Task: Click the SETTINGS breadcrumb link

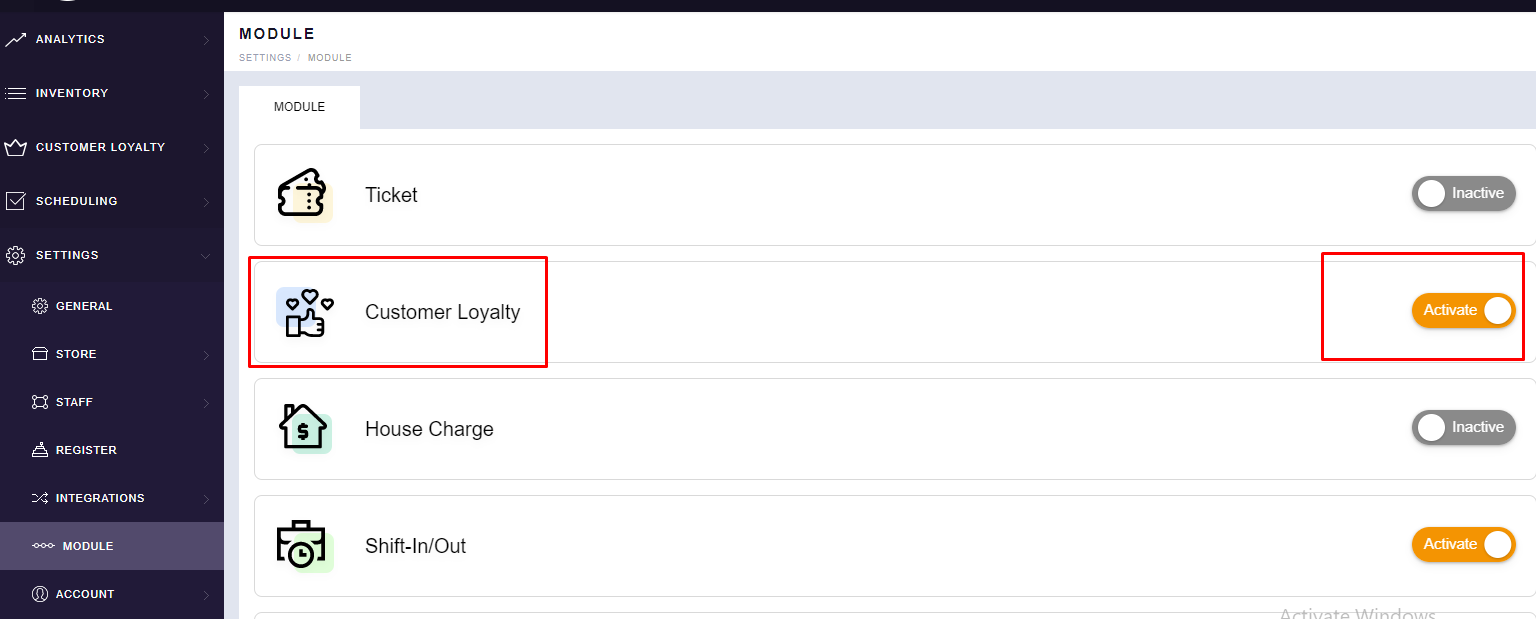Action: click(x=265, y=58)
